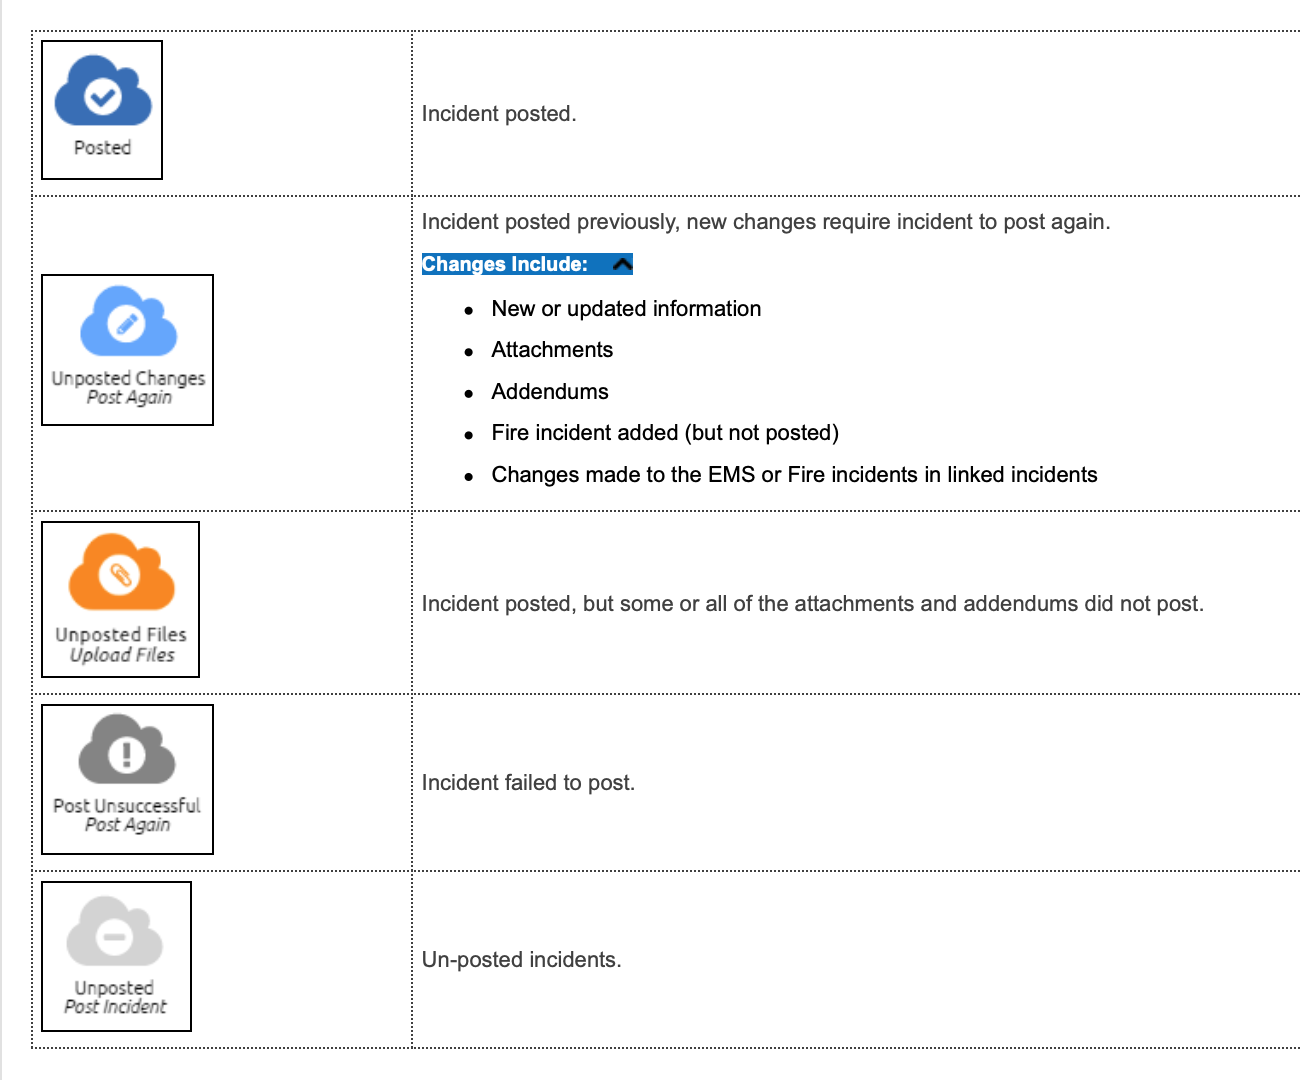
Task: Click Post Again under Unposted Changes
Action: point(129,397)
